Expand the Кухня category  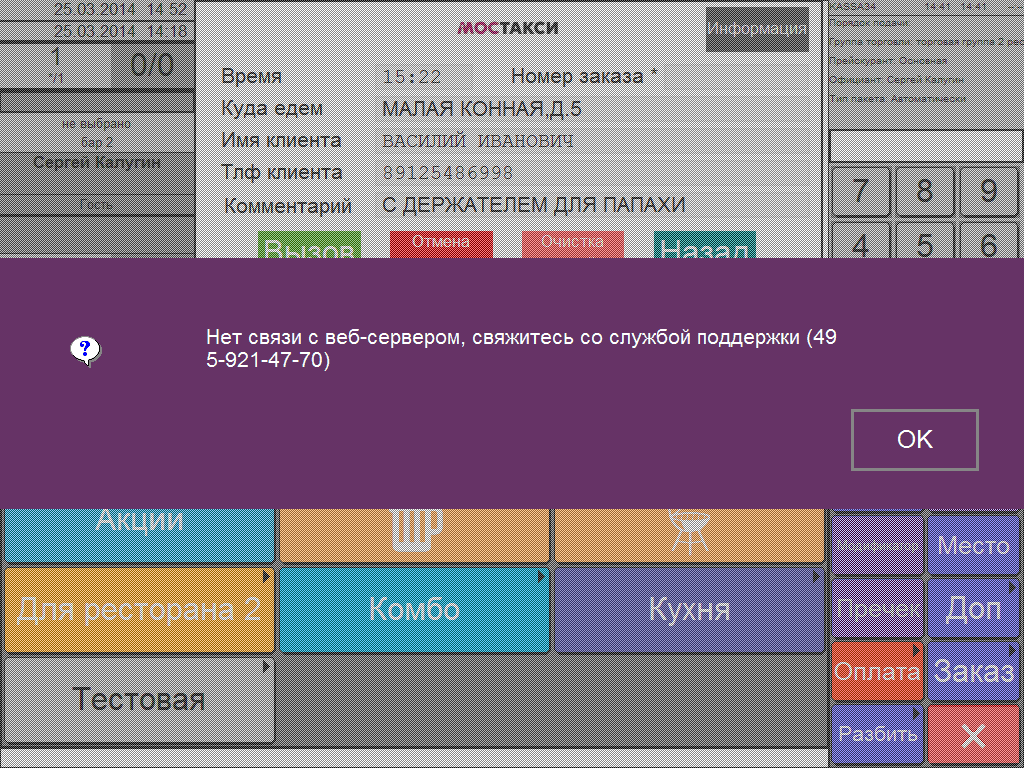click(x=689, y=609)
